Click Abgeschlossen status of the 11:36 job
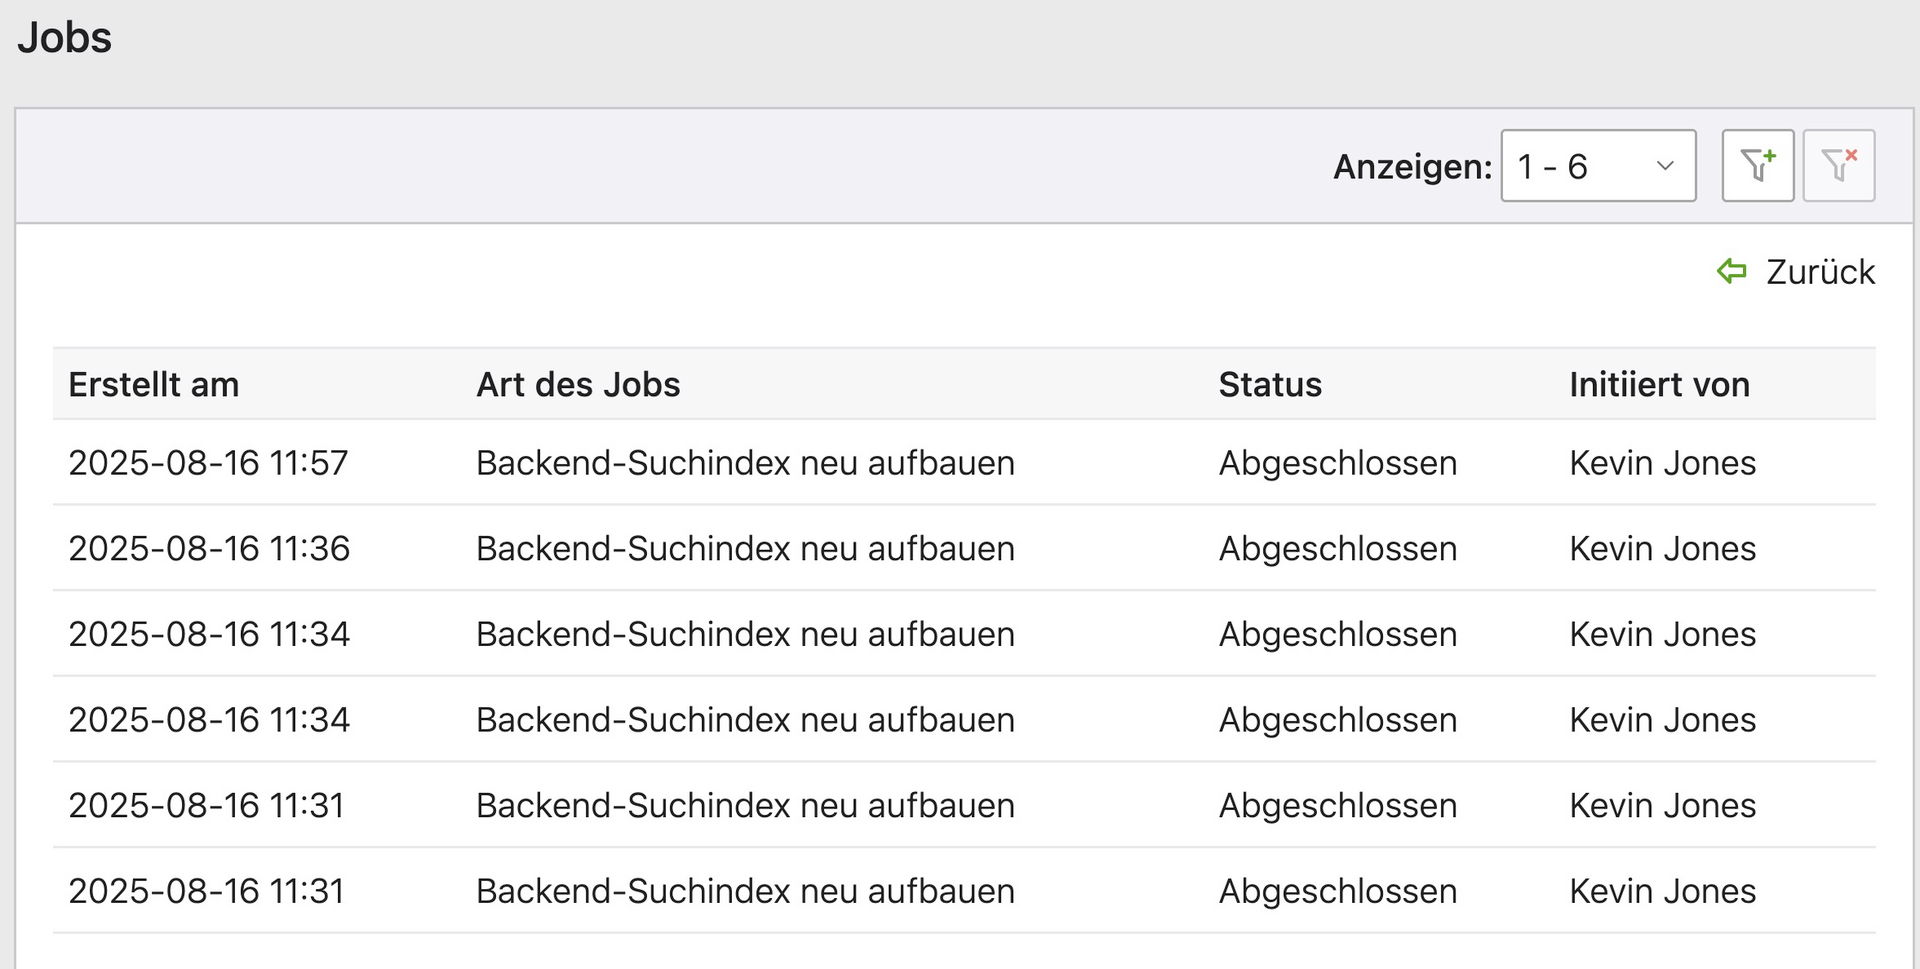Image resolution: width=1920 pixels, height=969 pixels. click(x=1337, y=549)
